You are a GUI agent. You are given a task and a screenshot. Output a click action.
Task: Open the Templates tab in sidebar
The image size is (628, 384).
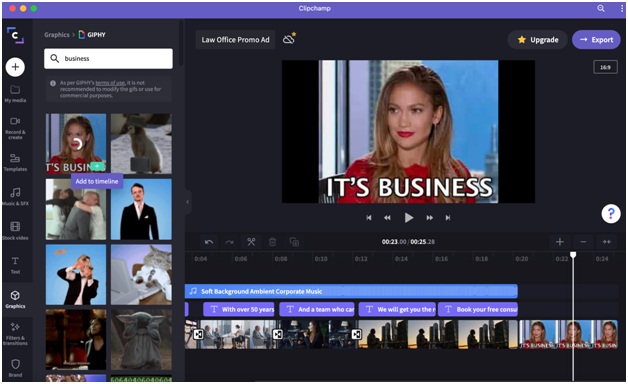point(15,162)
